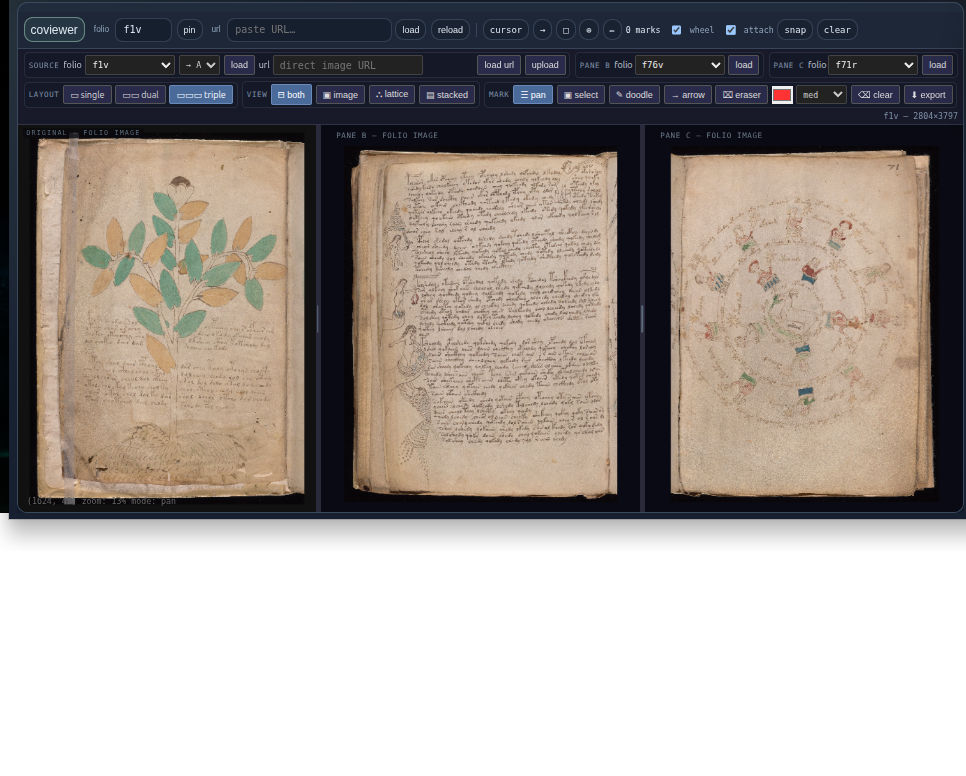Switch layout to single
This screenshot has height=776, width=966.
click(87, 95)
